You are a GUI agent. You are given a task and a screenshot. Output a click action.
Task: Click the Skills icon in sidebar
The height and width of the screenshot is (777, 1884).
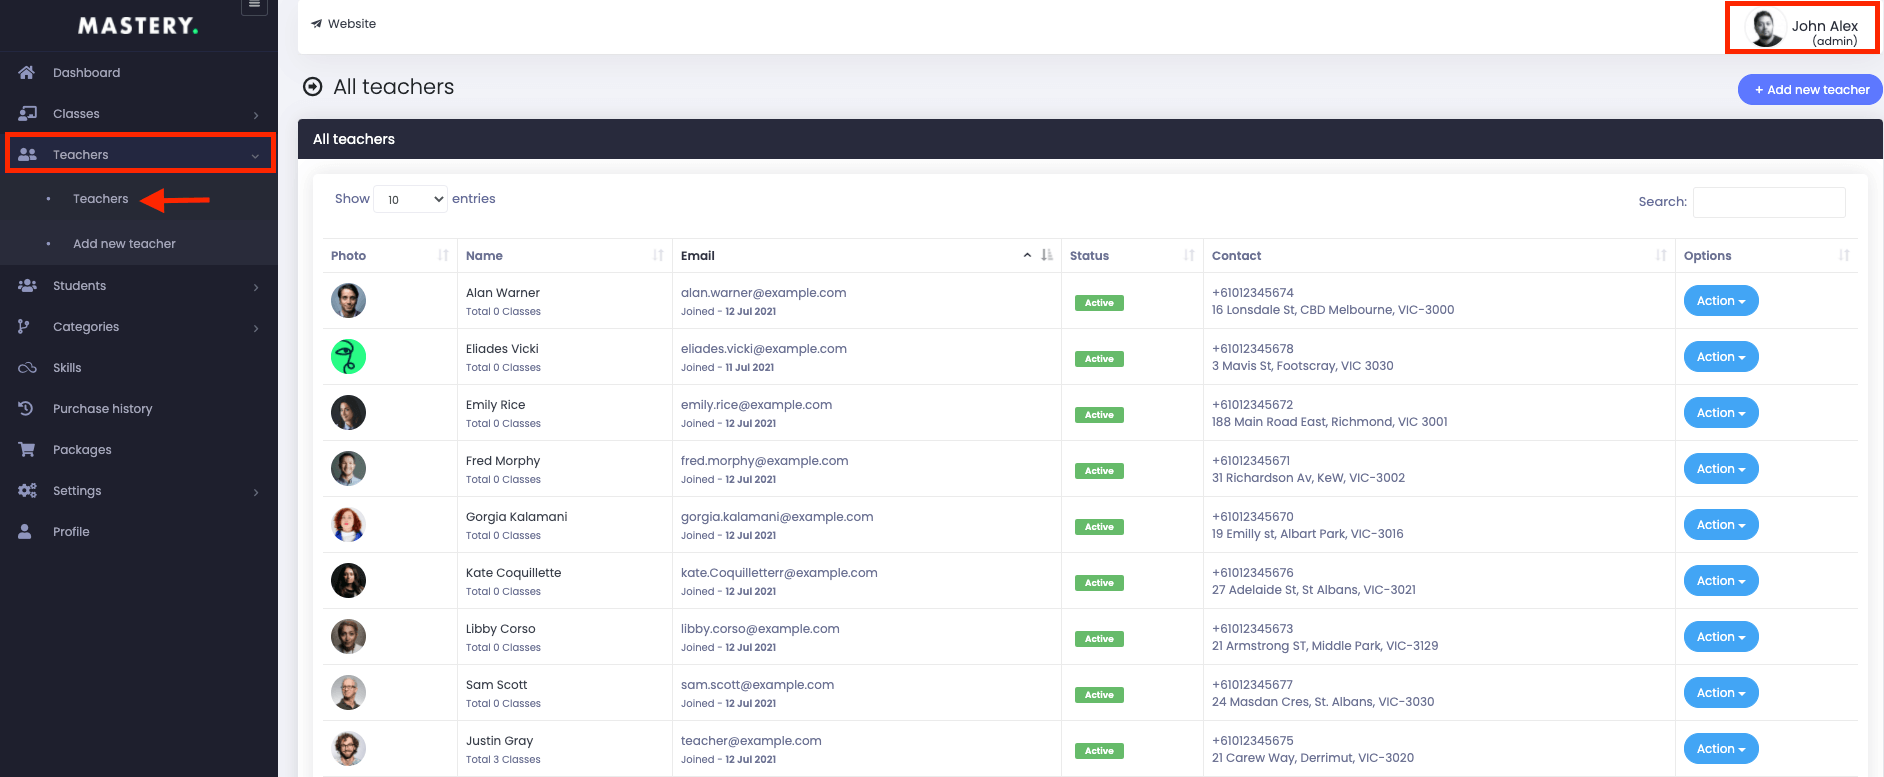click(28, 368)
